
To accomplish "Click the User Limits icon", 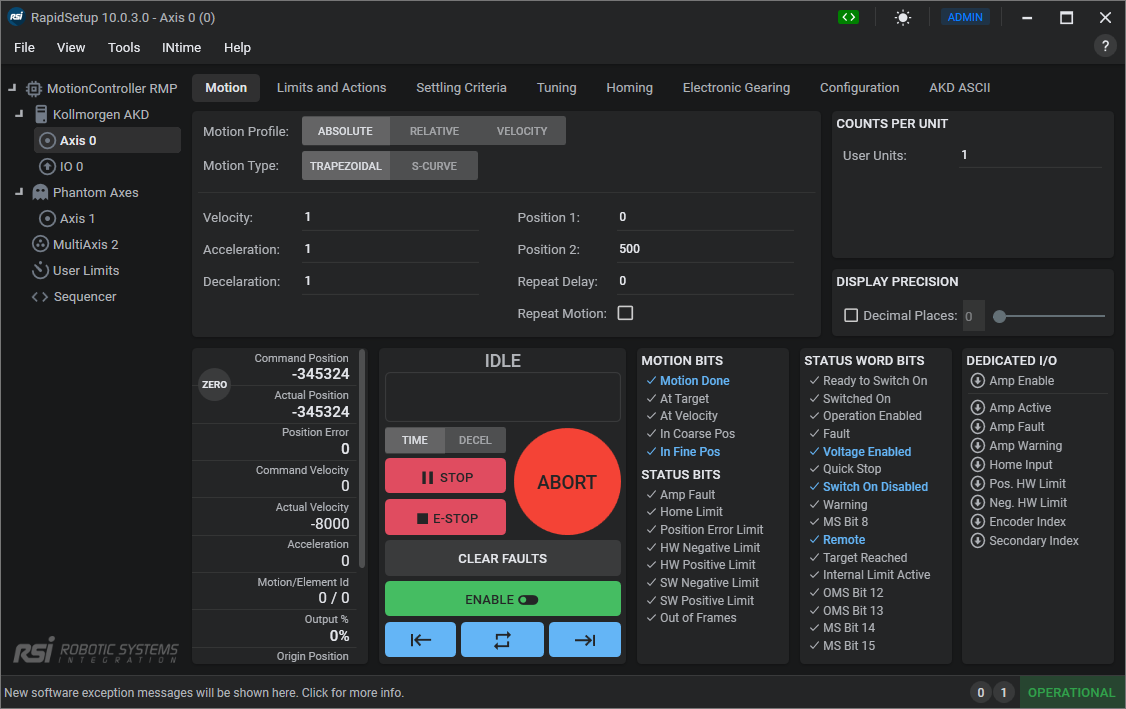I will [x=40, y=270].
